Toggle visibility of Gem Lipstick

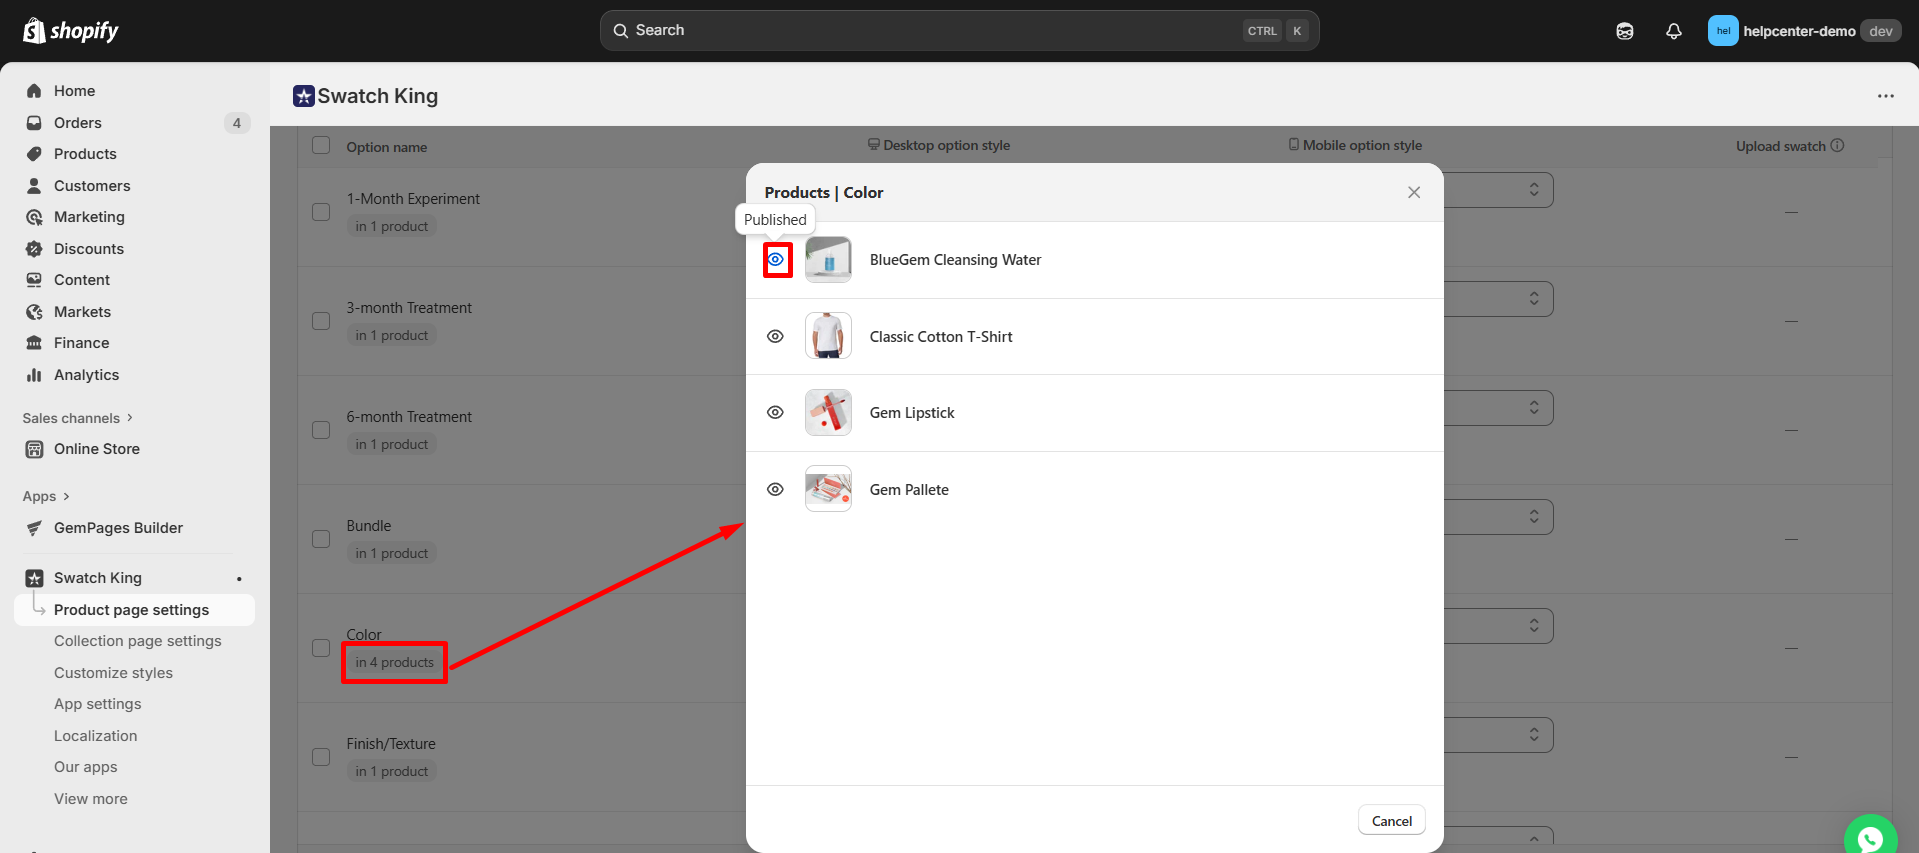tap(775, 413)
